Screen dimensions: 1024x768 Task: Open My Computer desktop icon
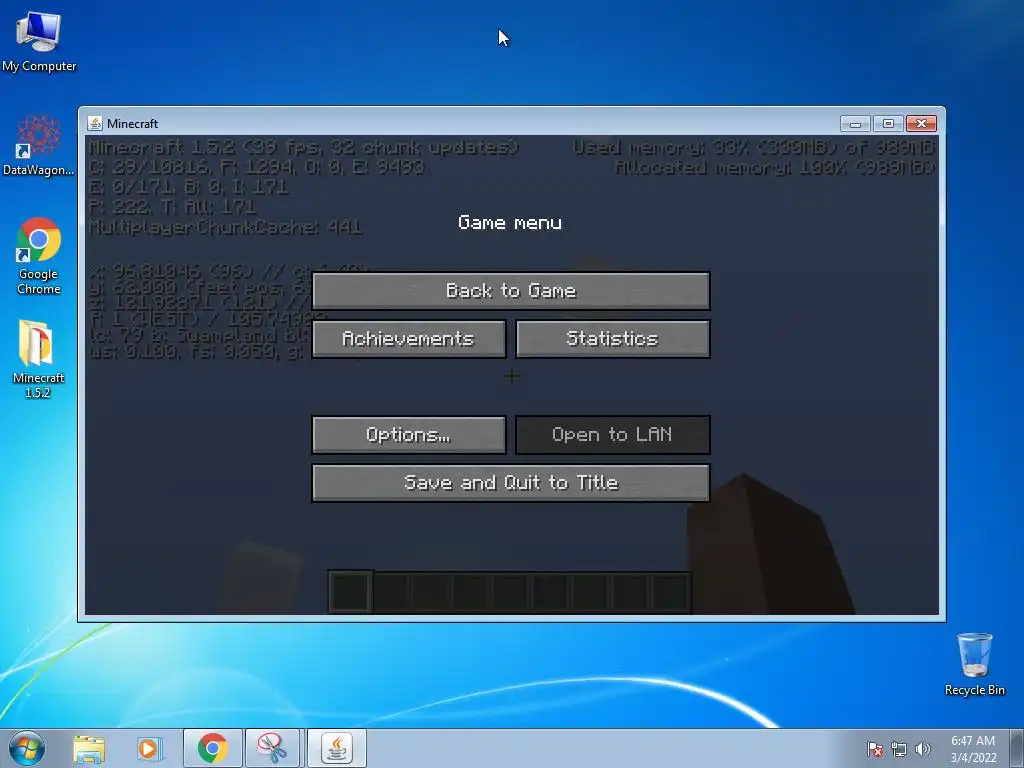39,42
